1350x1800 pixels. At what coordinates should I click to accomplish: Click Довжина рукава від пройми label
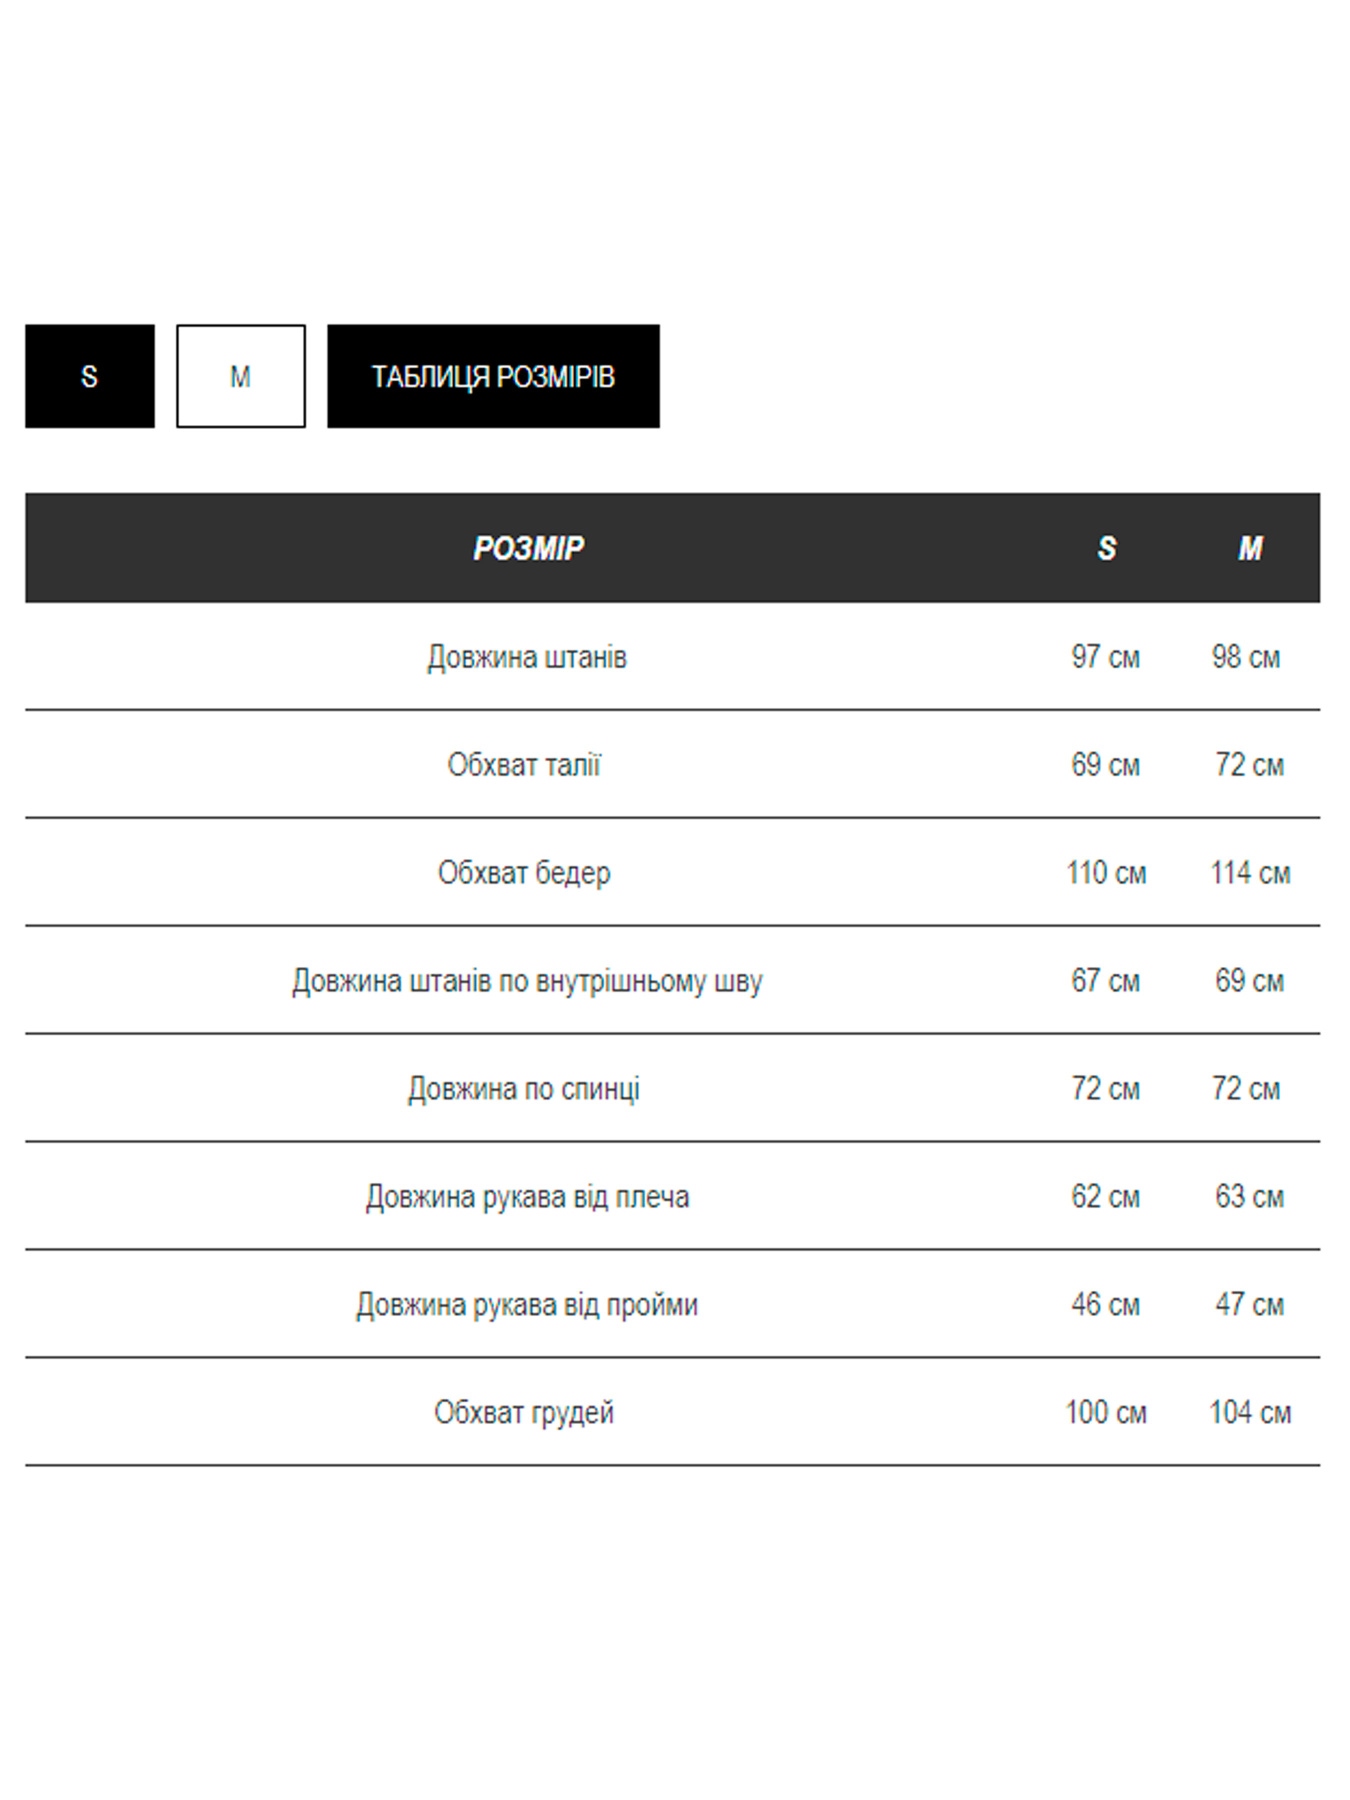click(527, 1305)
